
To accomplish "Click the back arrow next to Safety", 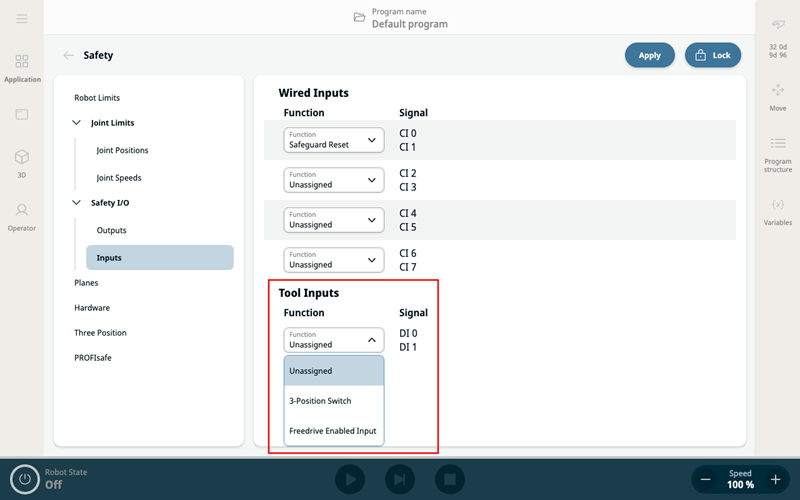I will (68, 56).
